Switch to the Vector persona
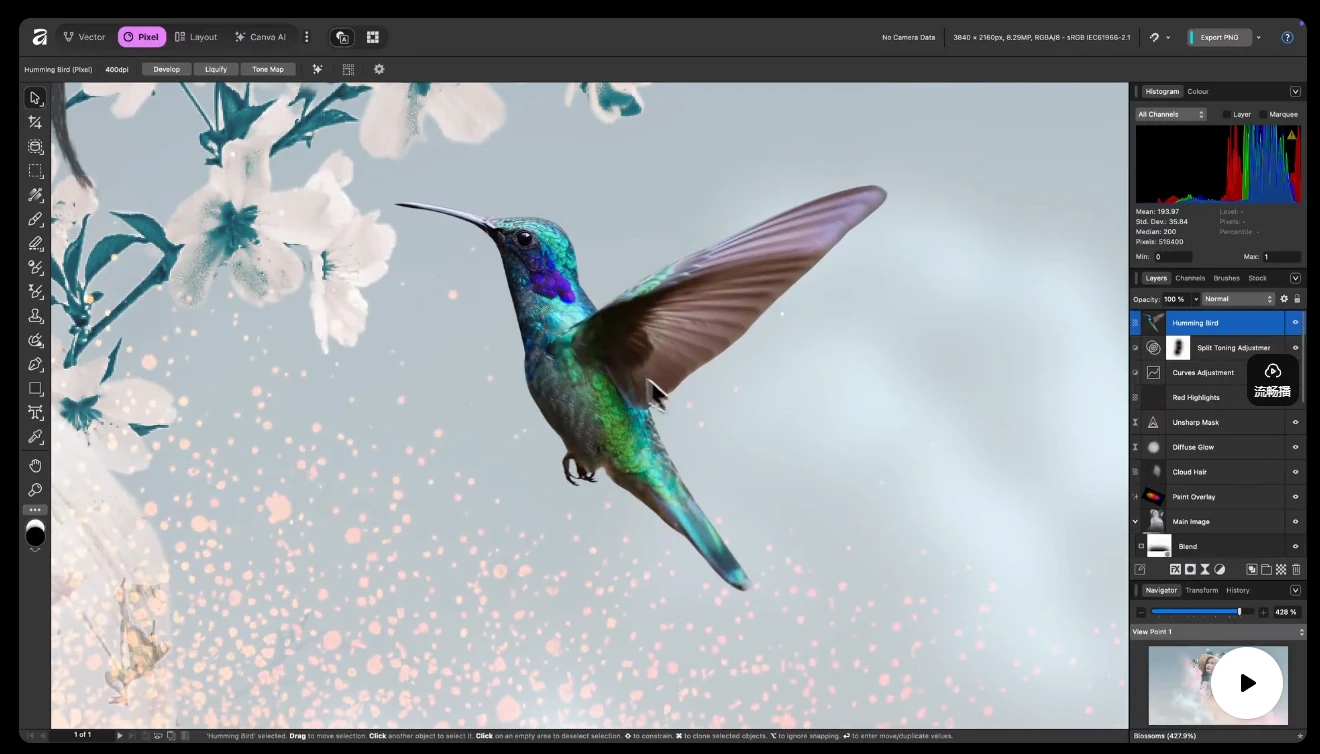The height and width of the screenshot is (754, 1320). tap(84, 37)
